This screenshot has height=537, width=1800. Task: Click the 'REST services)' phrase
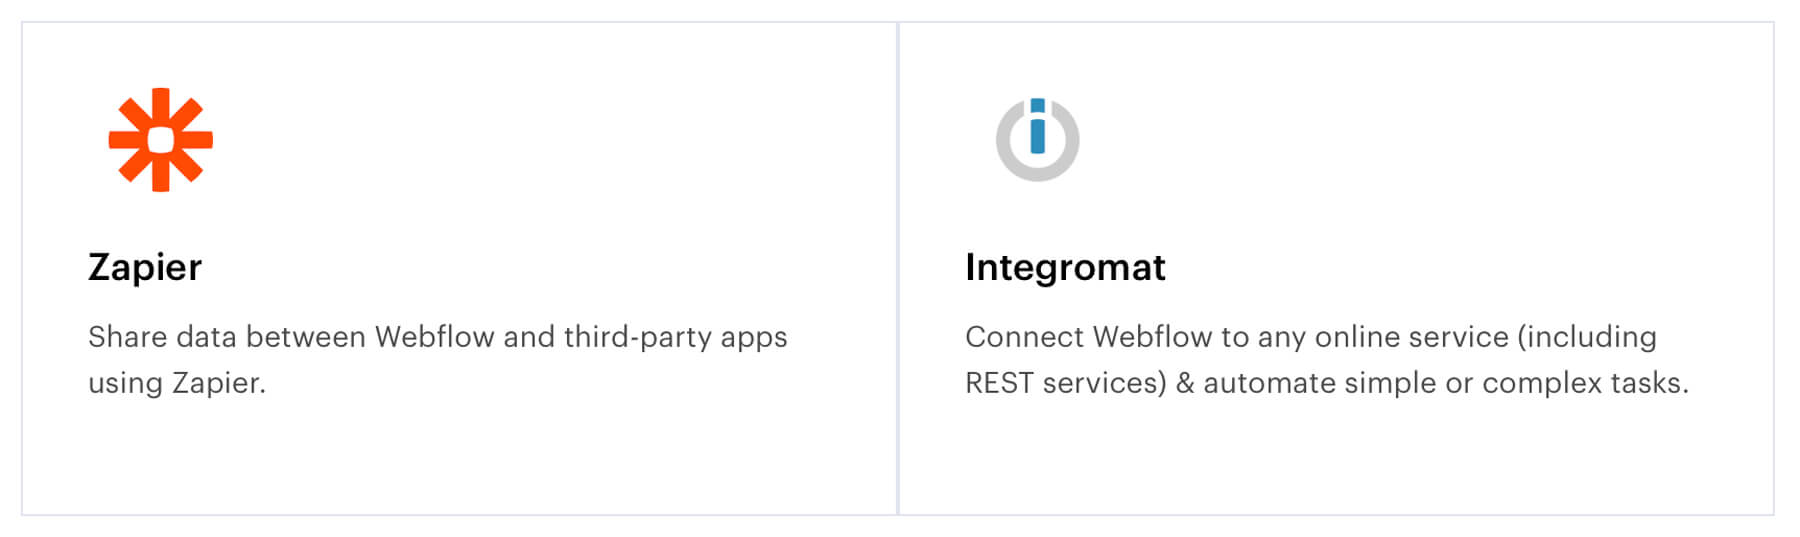coord(1066,383)
